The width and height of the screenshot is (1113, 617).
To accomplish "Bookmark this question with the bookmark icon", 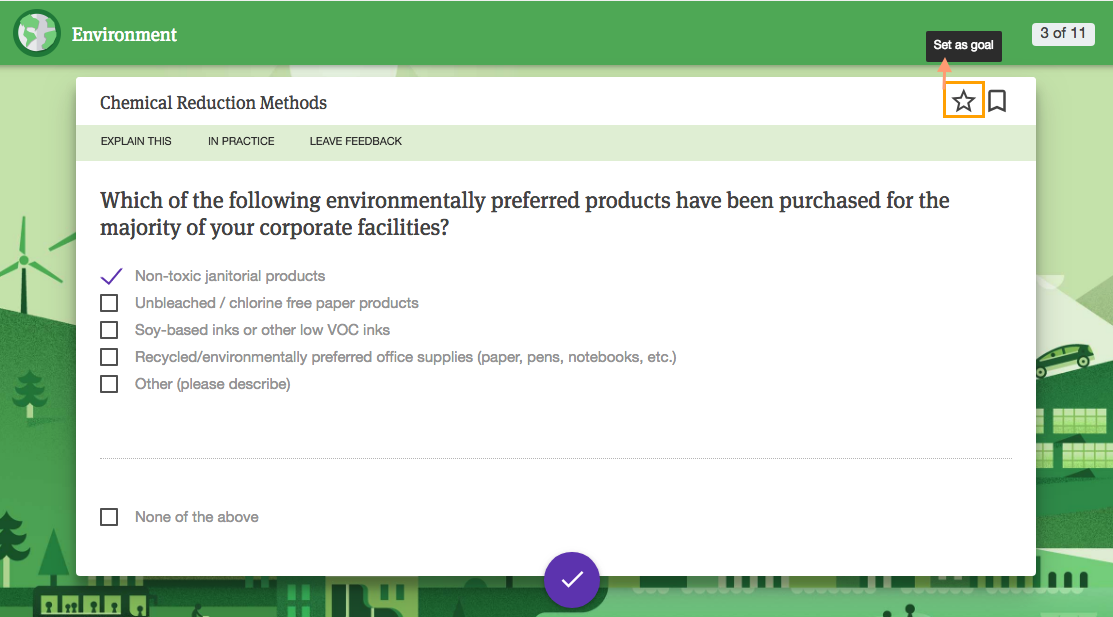I will [997, 101].
